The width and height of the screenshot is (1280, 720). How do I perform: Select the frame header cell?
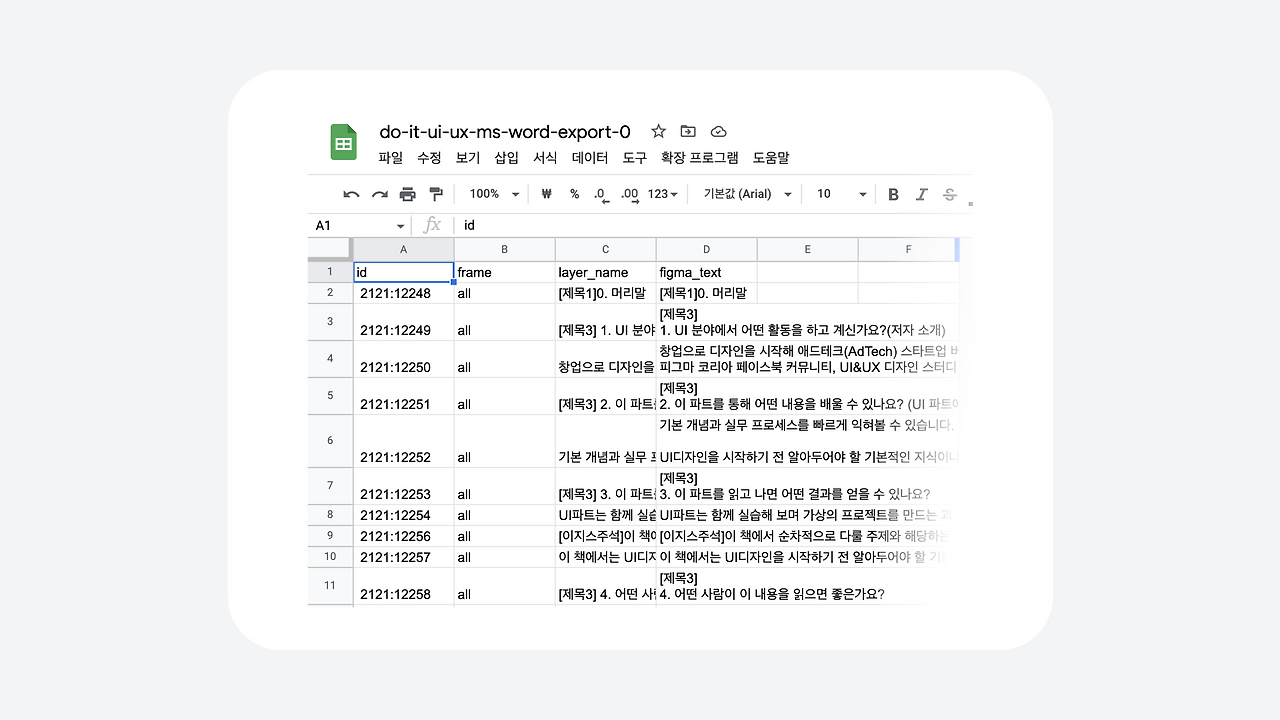point(505,272)
